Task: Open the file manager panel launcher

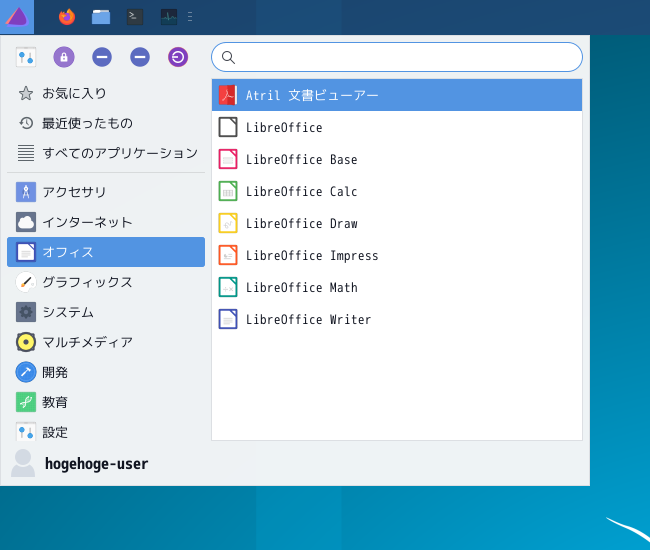Action: (x=101, y=17)
